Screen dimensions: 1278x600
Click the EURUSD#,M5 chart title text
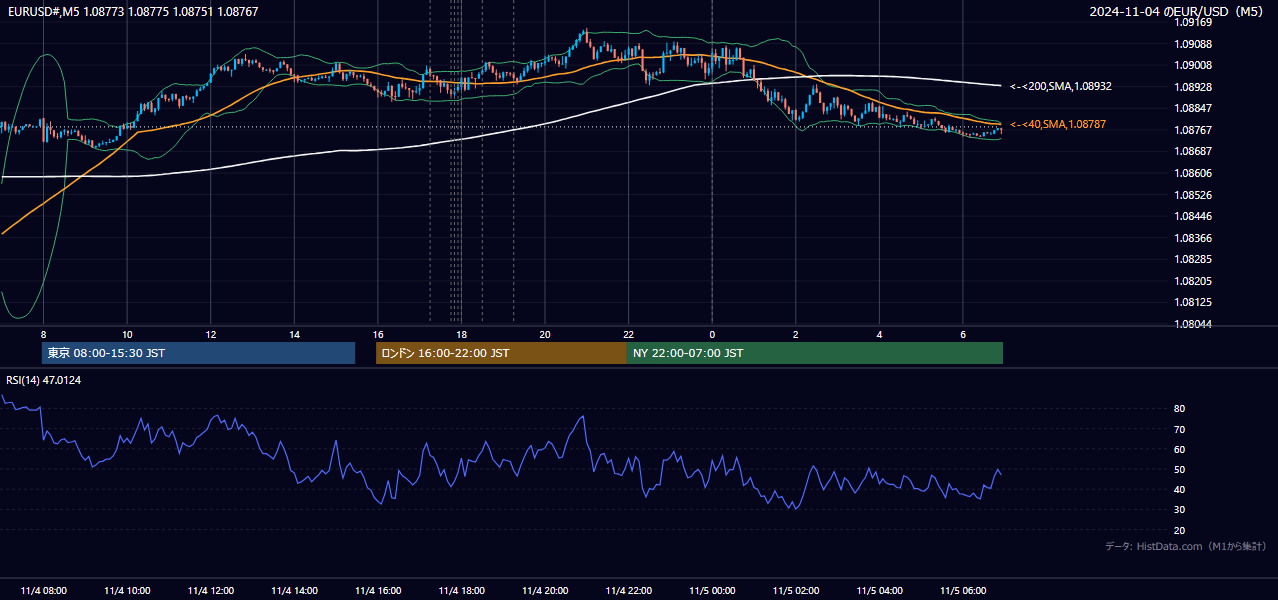tap(132, 11)
